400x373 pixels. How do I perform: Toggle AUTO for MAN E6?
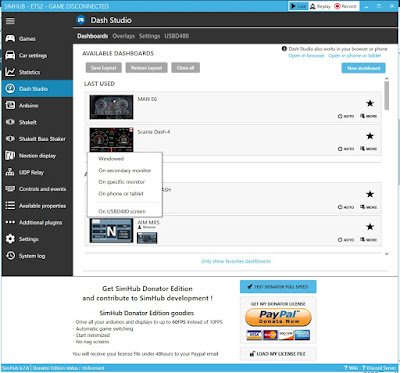[x=346, y=116]
